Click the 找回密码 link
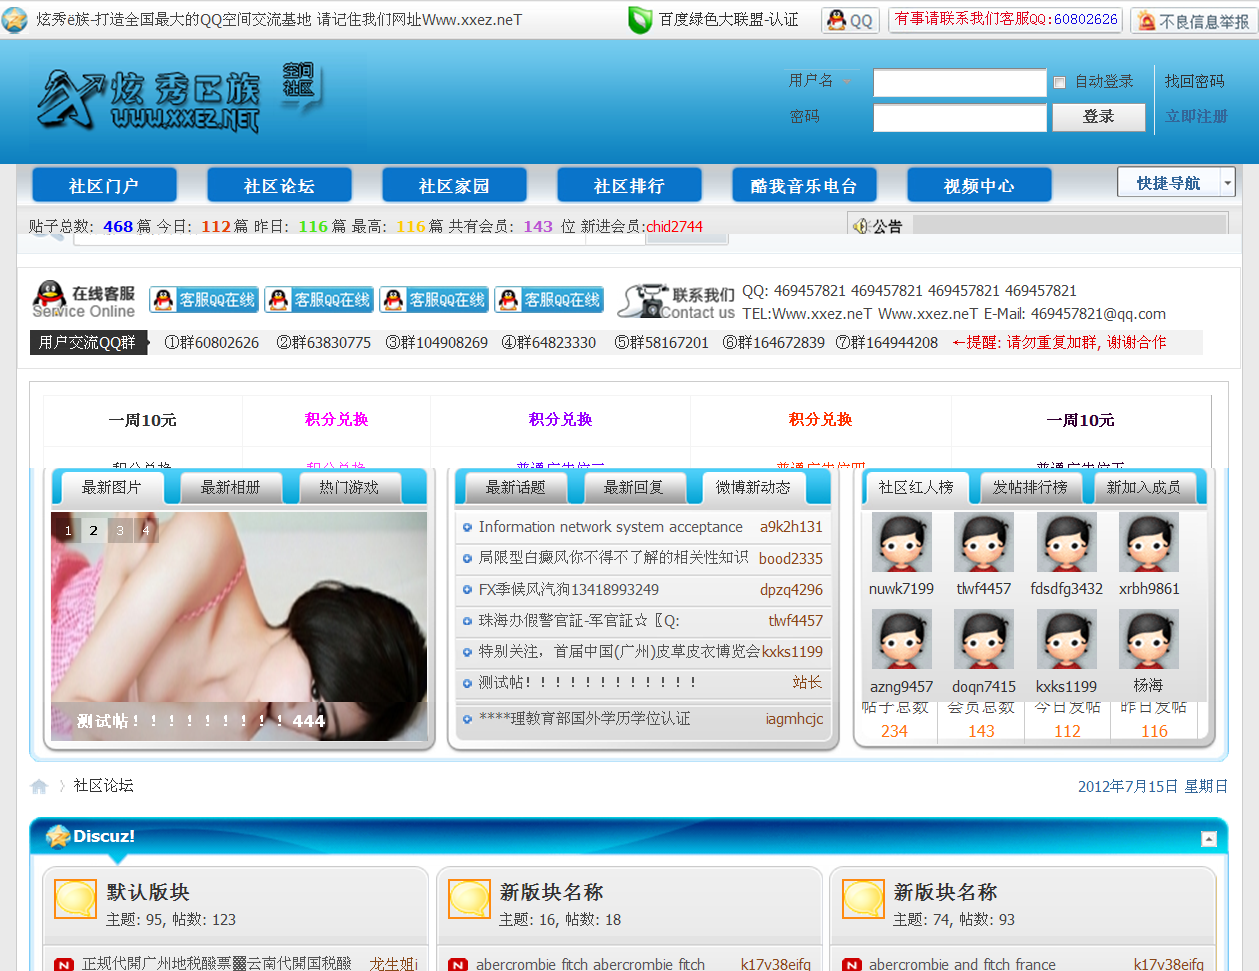1259x971 pixels. click(1195, 81)
